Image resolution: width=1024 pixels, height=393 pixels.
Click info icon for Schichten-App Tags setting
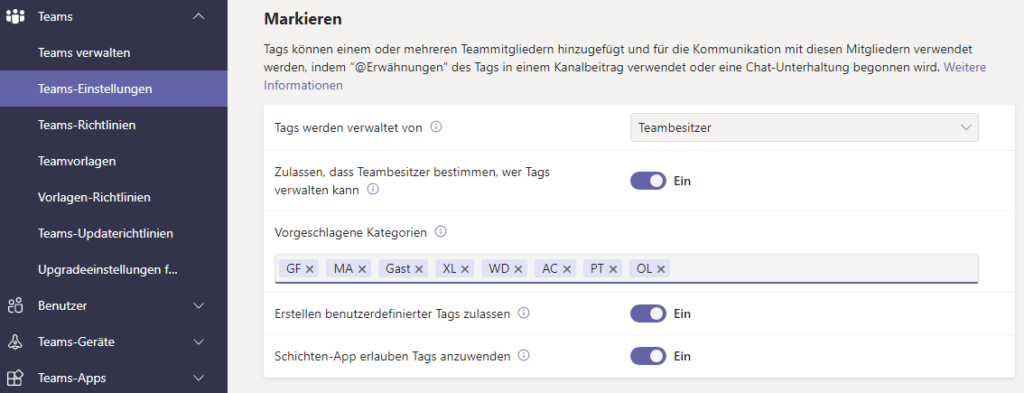point(523,355)
